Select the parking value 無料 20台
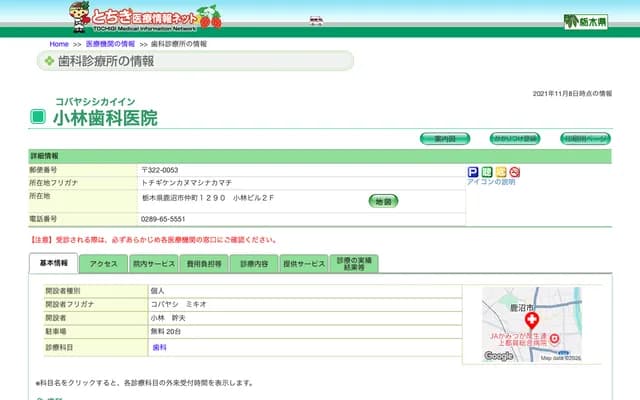Screen dimensions: 640x400 pos(166,331)
